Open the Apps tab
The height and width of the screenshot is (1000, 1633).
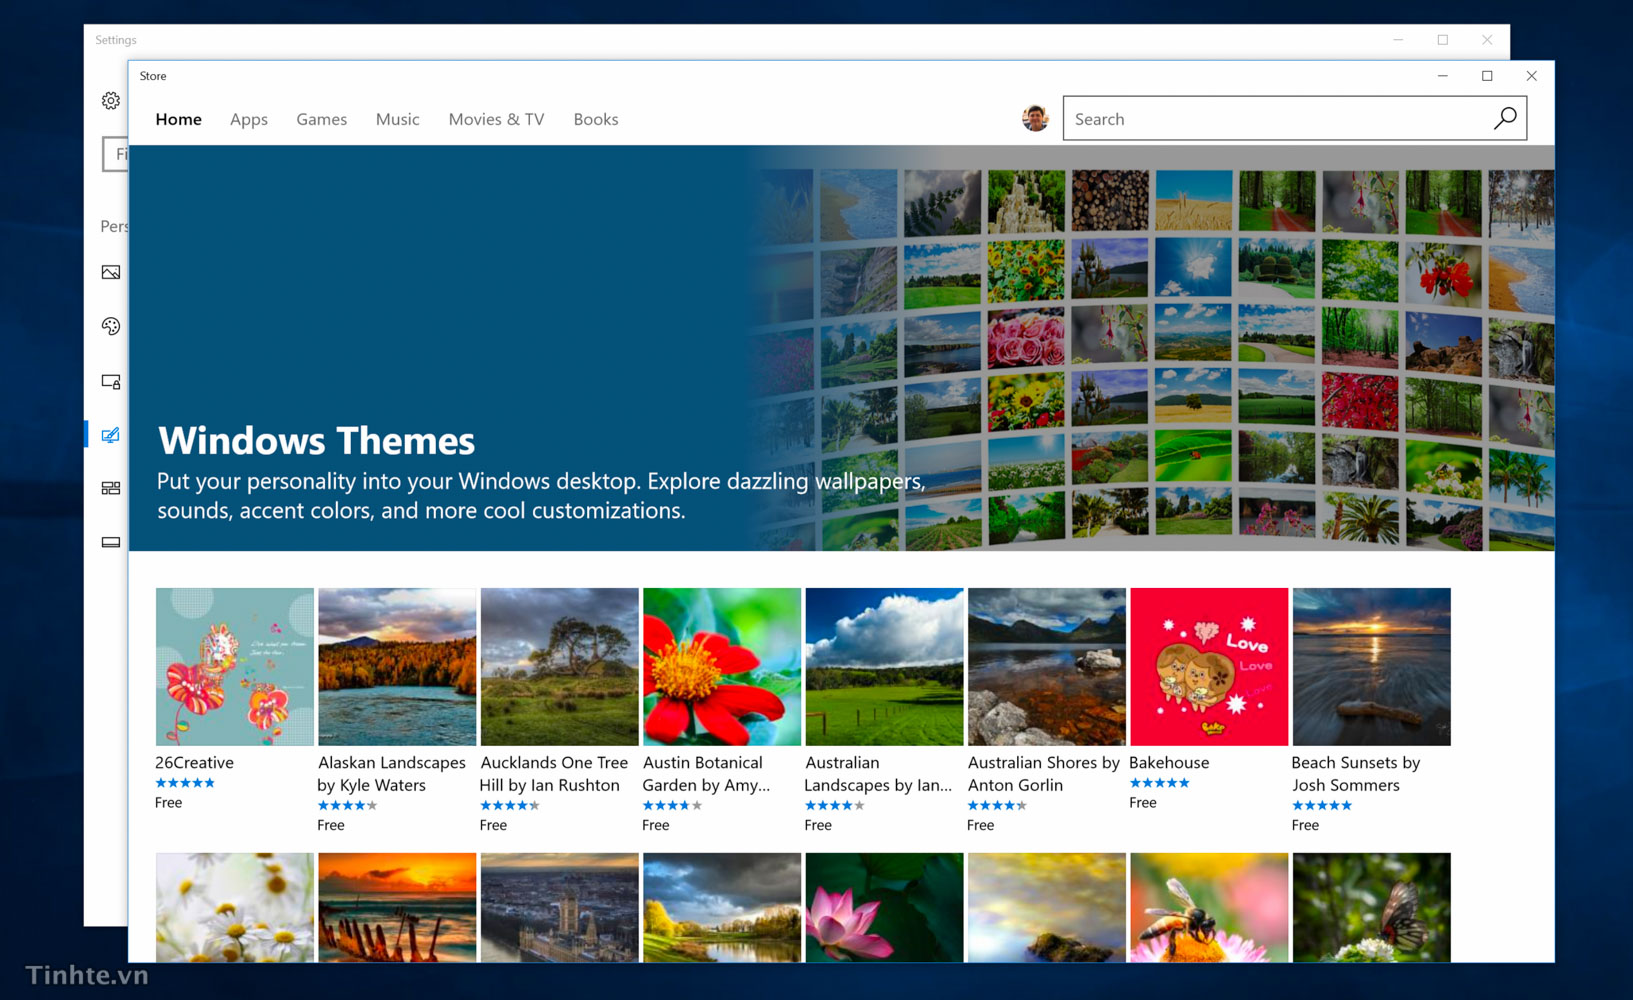249,119
